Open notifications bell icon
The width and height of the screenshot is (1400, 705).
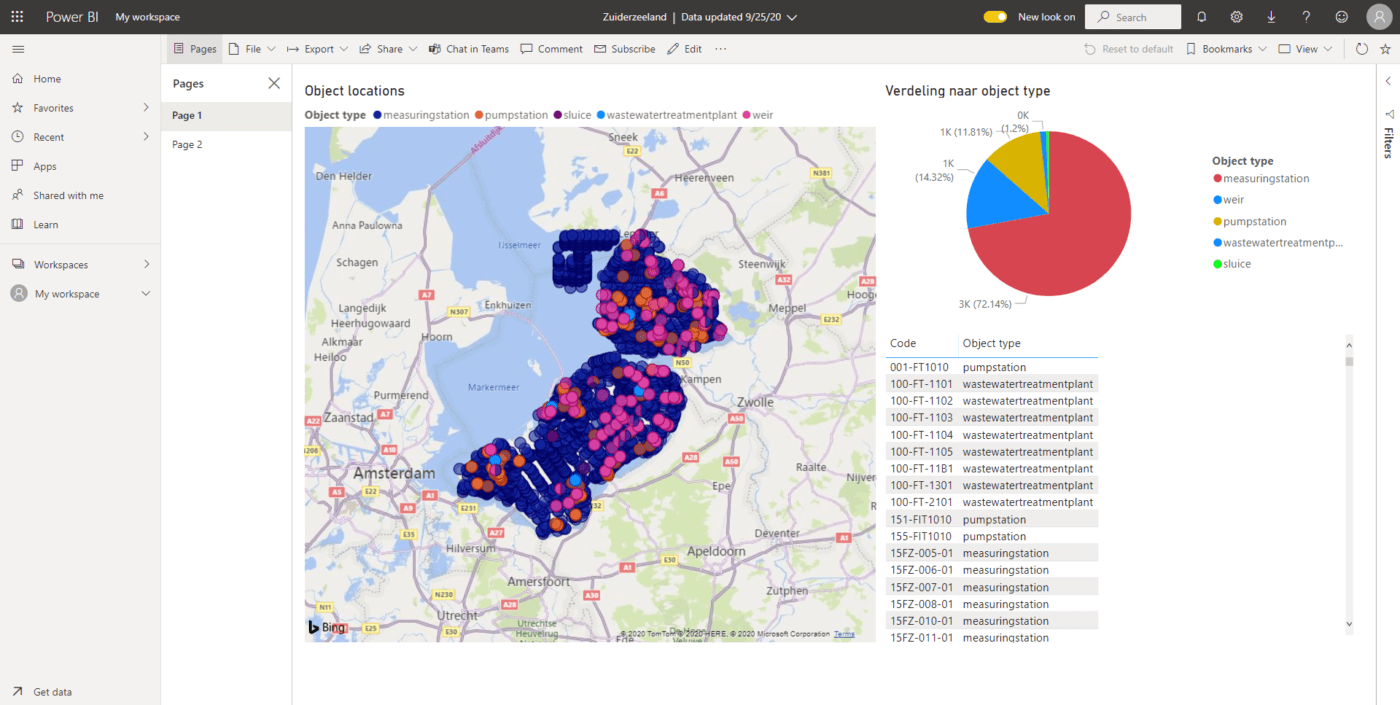point(1202,17)
